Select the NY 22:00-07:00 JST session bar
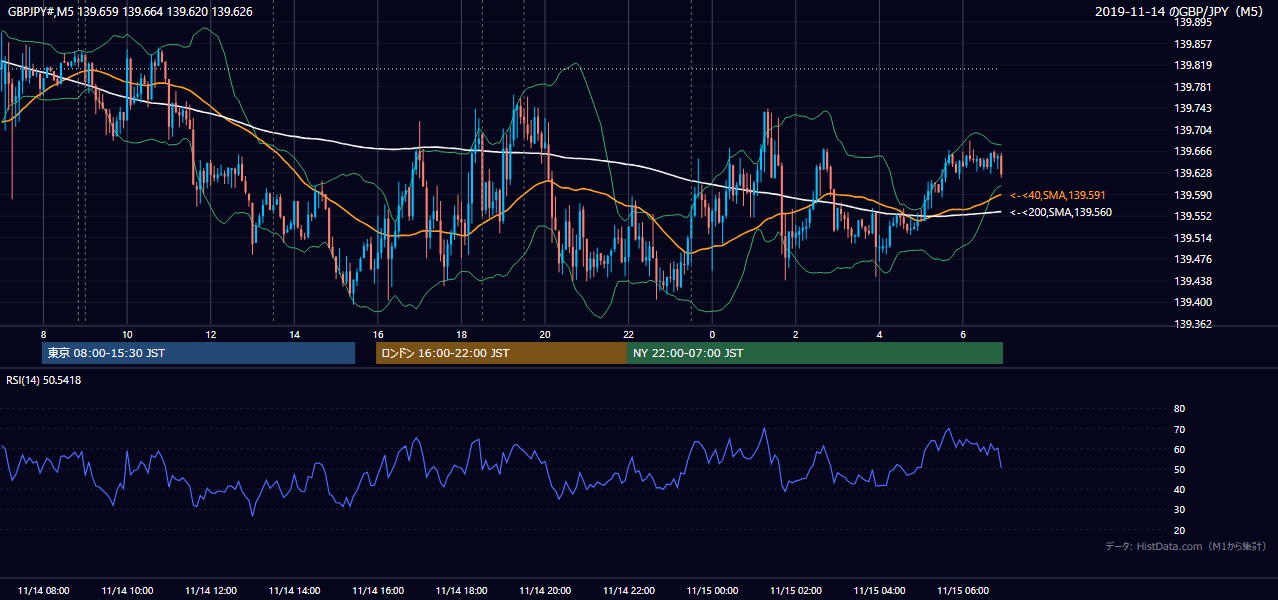The width and height of the screenshot is (1278, 600). [815, 353]
